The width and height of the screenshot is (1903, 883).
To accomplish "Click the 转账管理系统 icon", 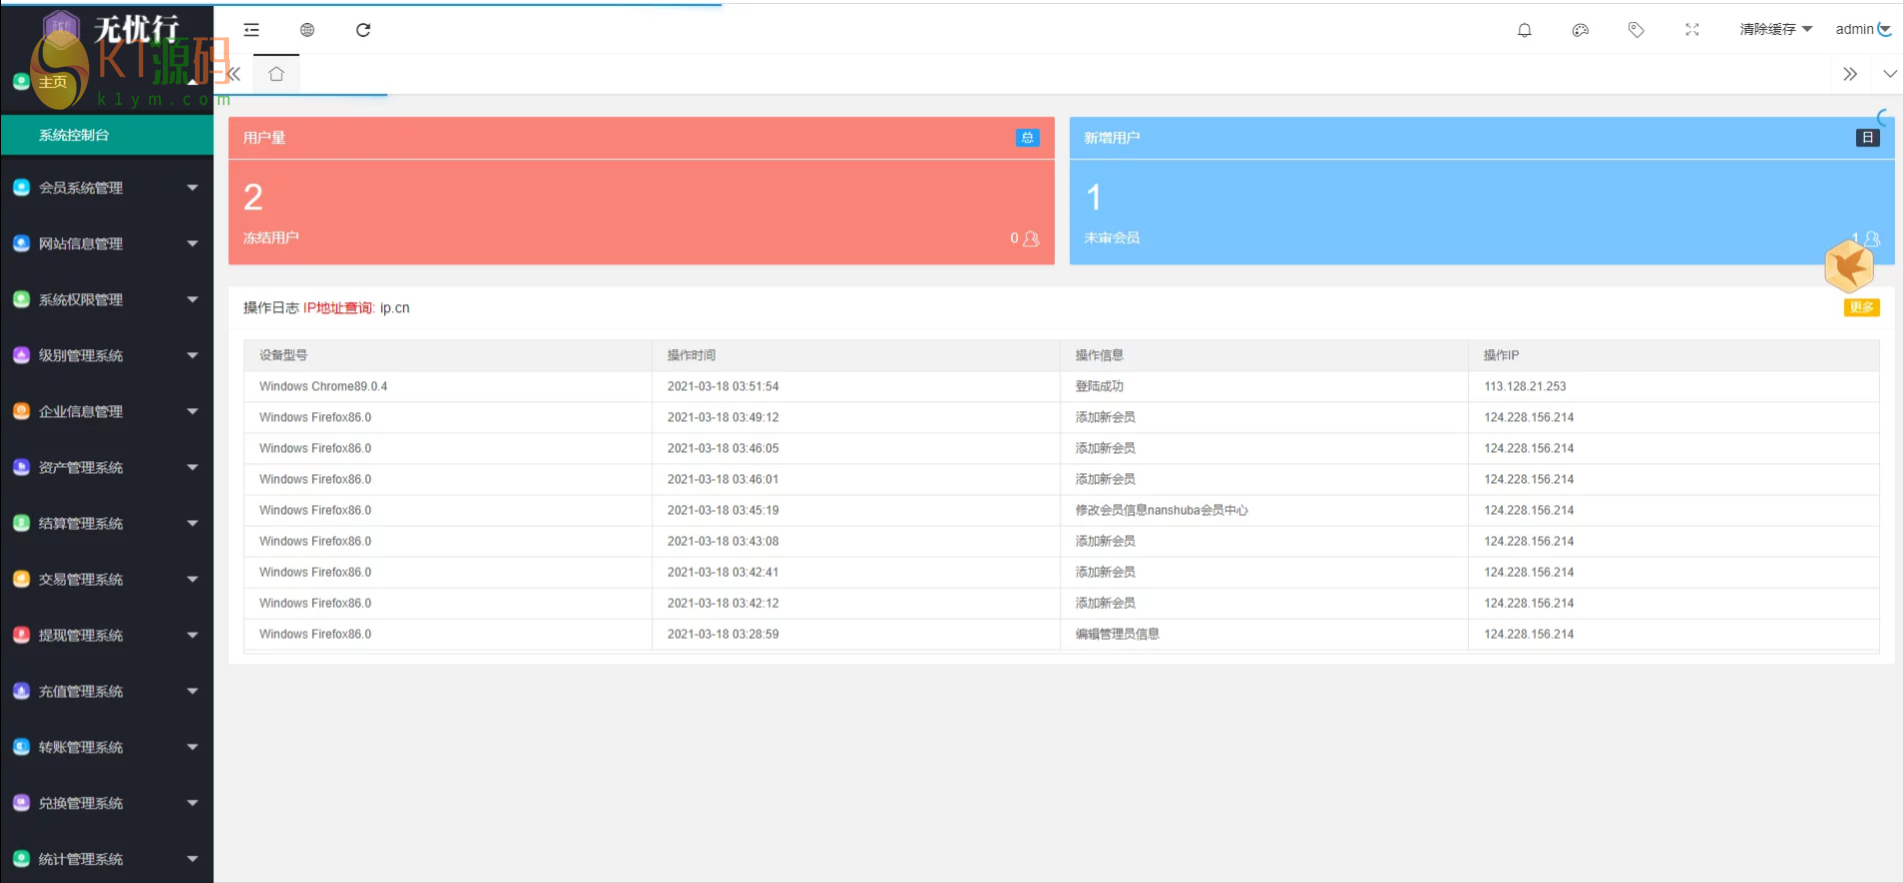I will coord(21,747).
